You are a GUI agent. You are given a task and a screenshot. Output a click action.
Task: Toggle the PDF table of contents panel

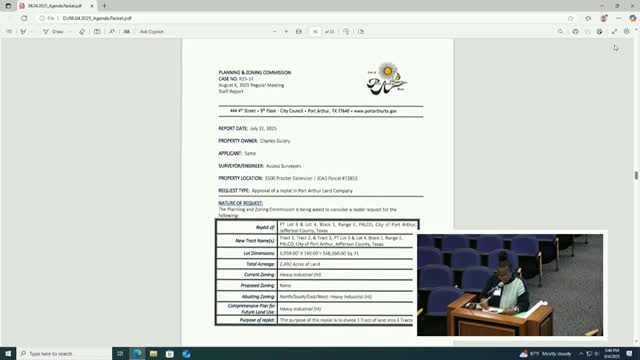pyautogui.click(x=9, y=31)
